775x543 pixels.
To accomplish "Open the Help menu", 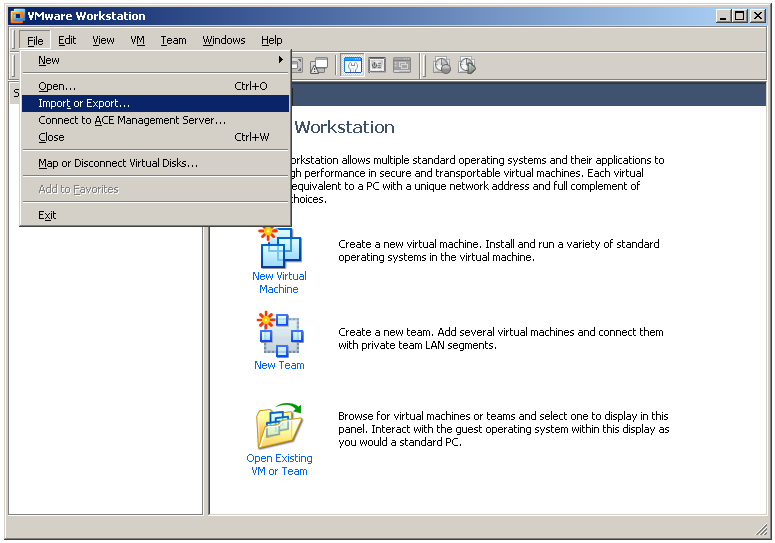I will (272, 40).
